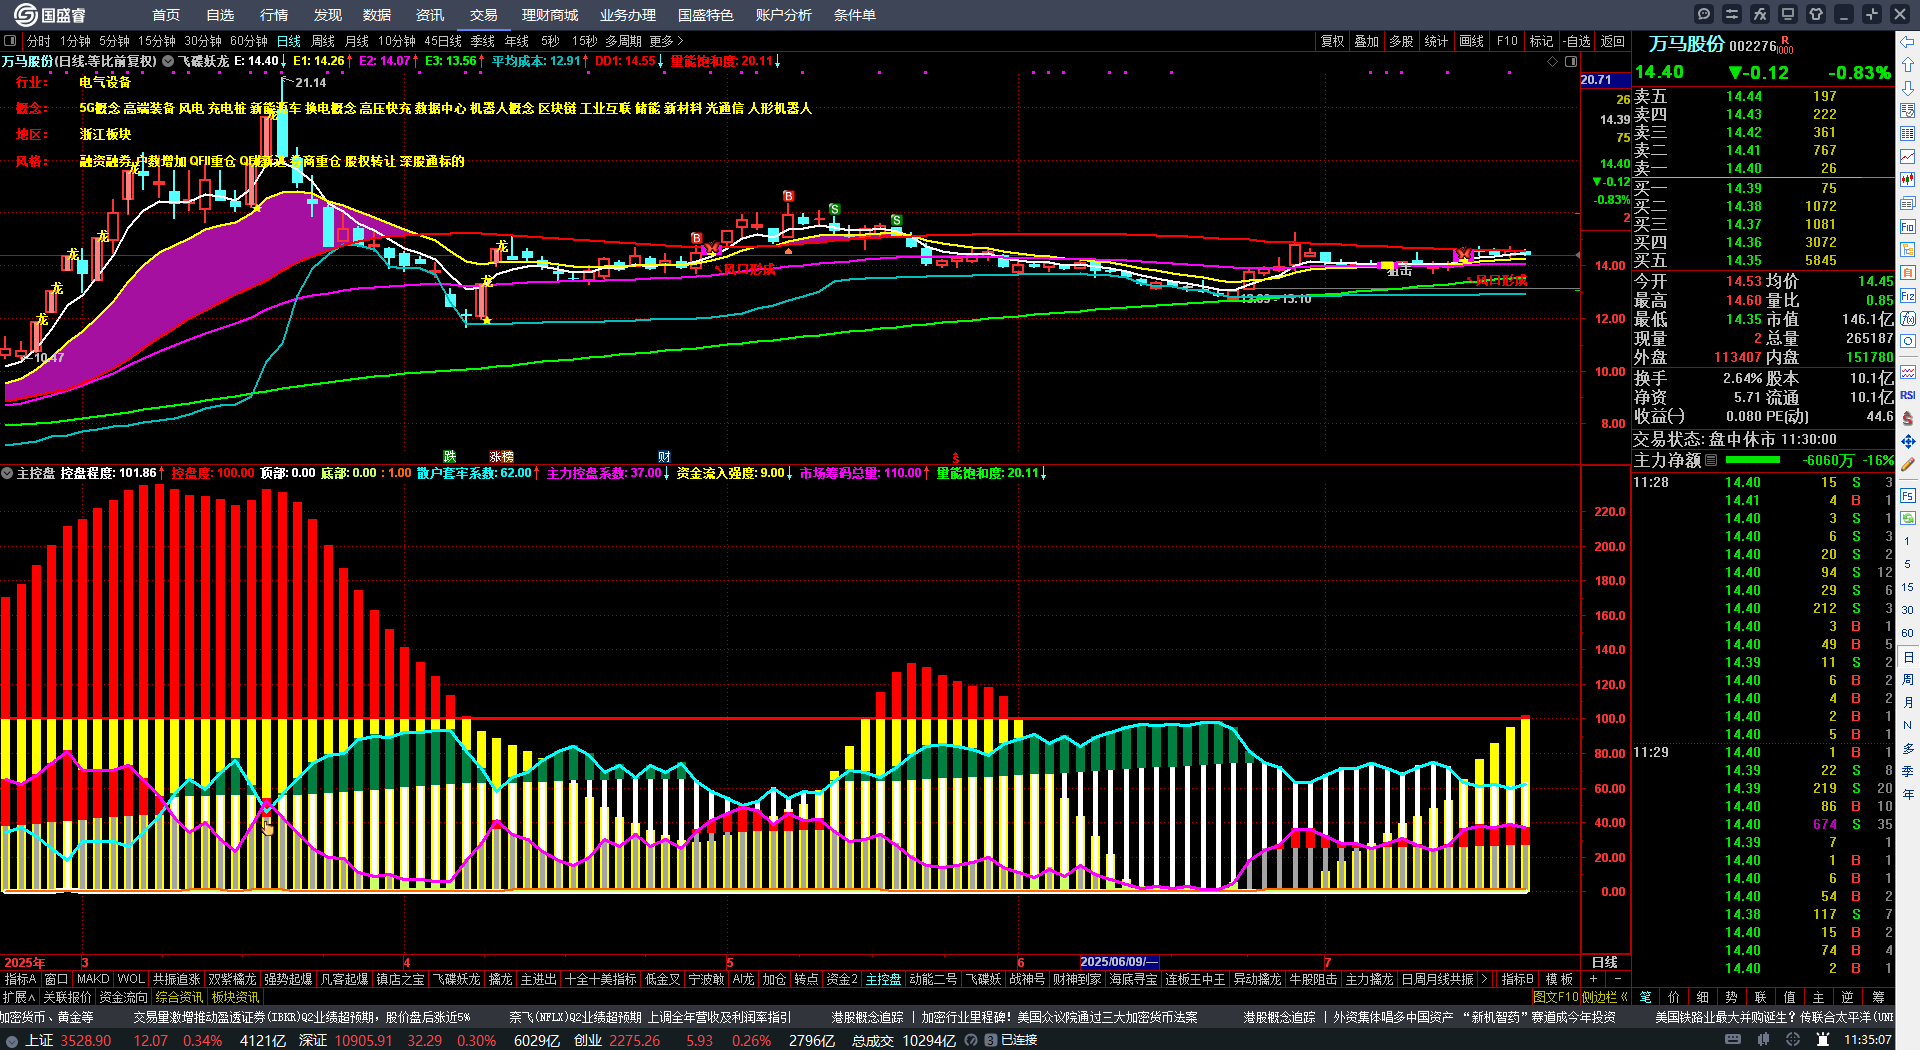Open the 交易 menu
Viewport: 1920px width, 1050px height.
[484, 15]
